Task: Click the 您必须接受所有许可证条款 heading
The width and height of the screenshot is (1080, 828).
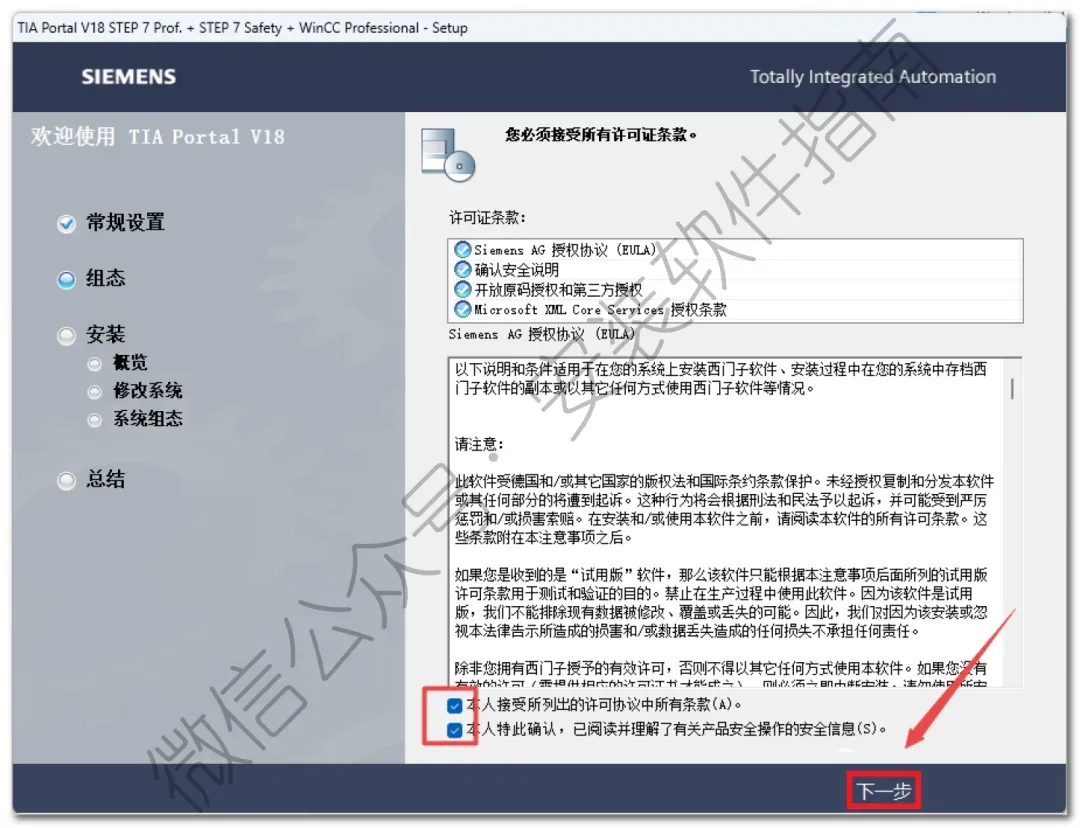Action: tap(601, 134)
